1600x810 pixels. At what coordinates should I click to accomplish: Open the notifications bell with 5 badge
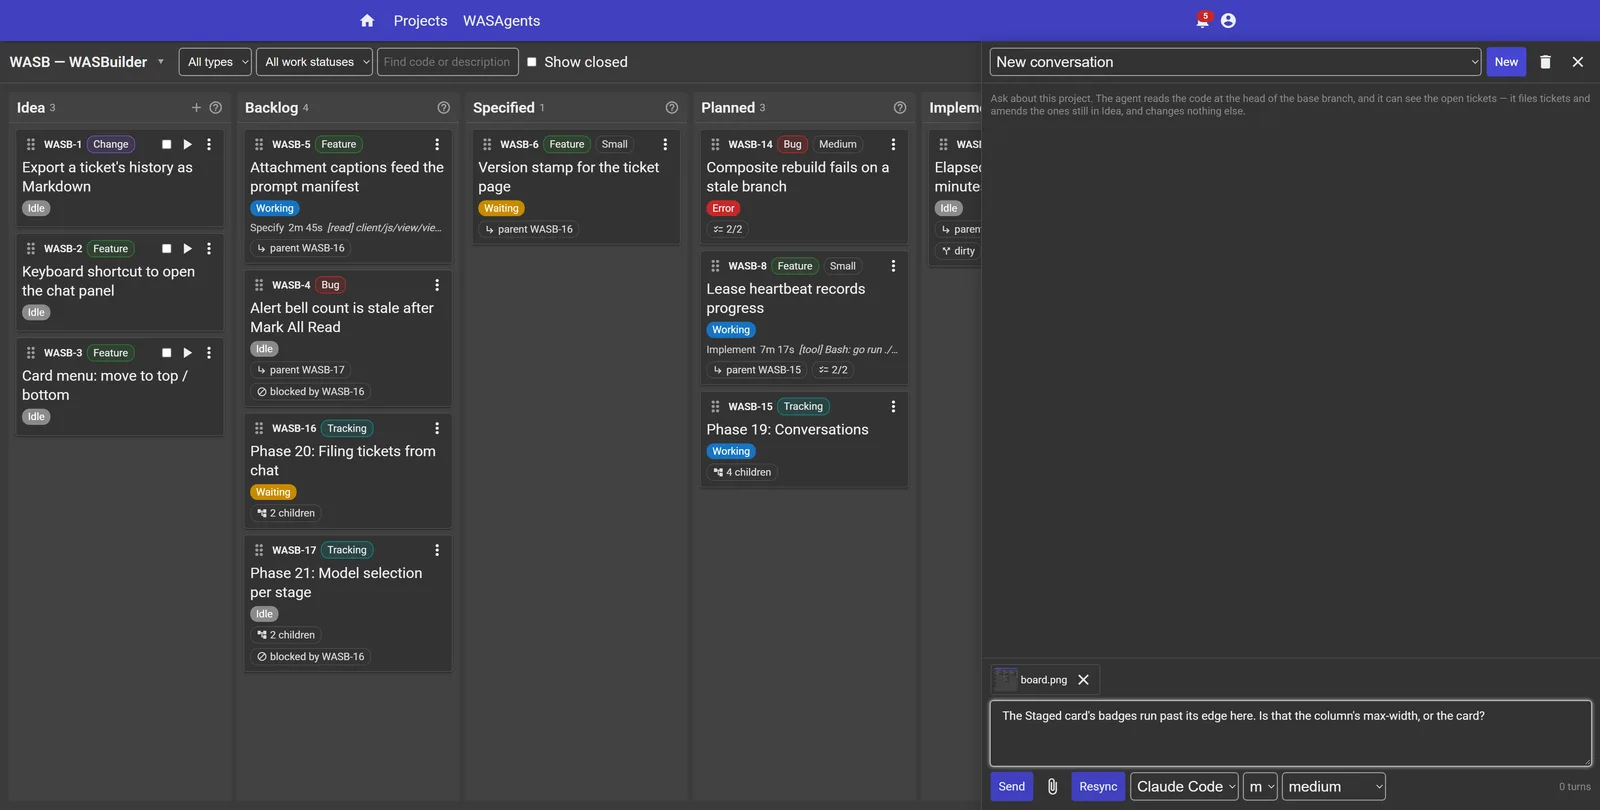pos(1203,20)
